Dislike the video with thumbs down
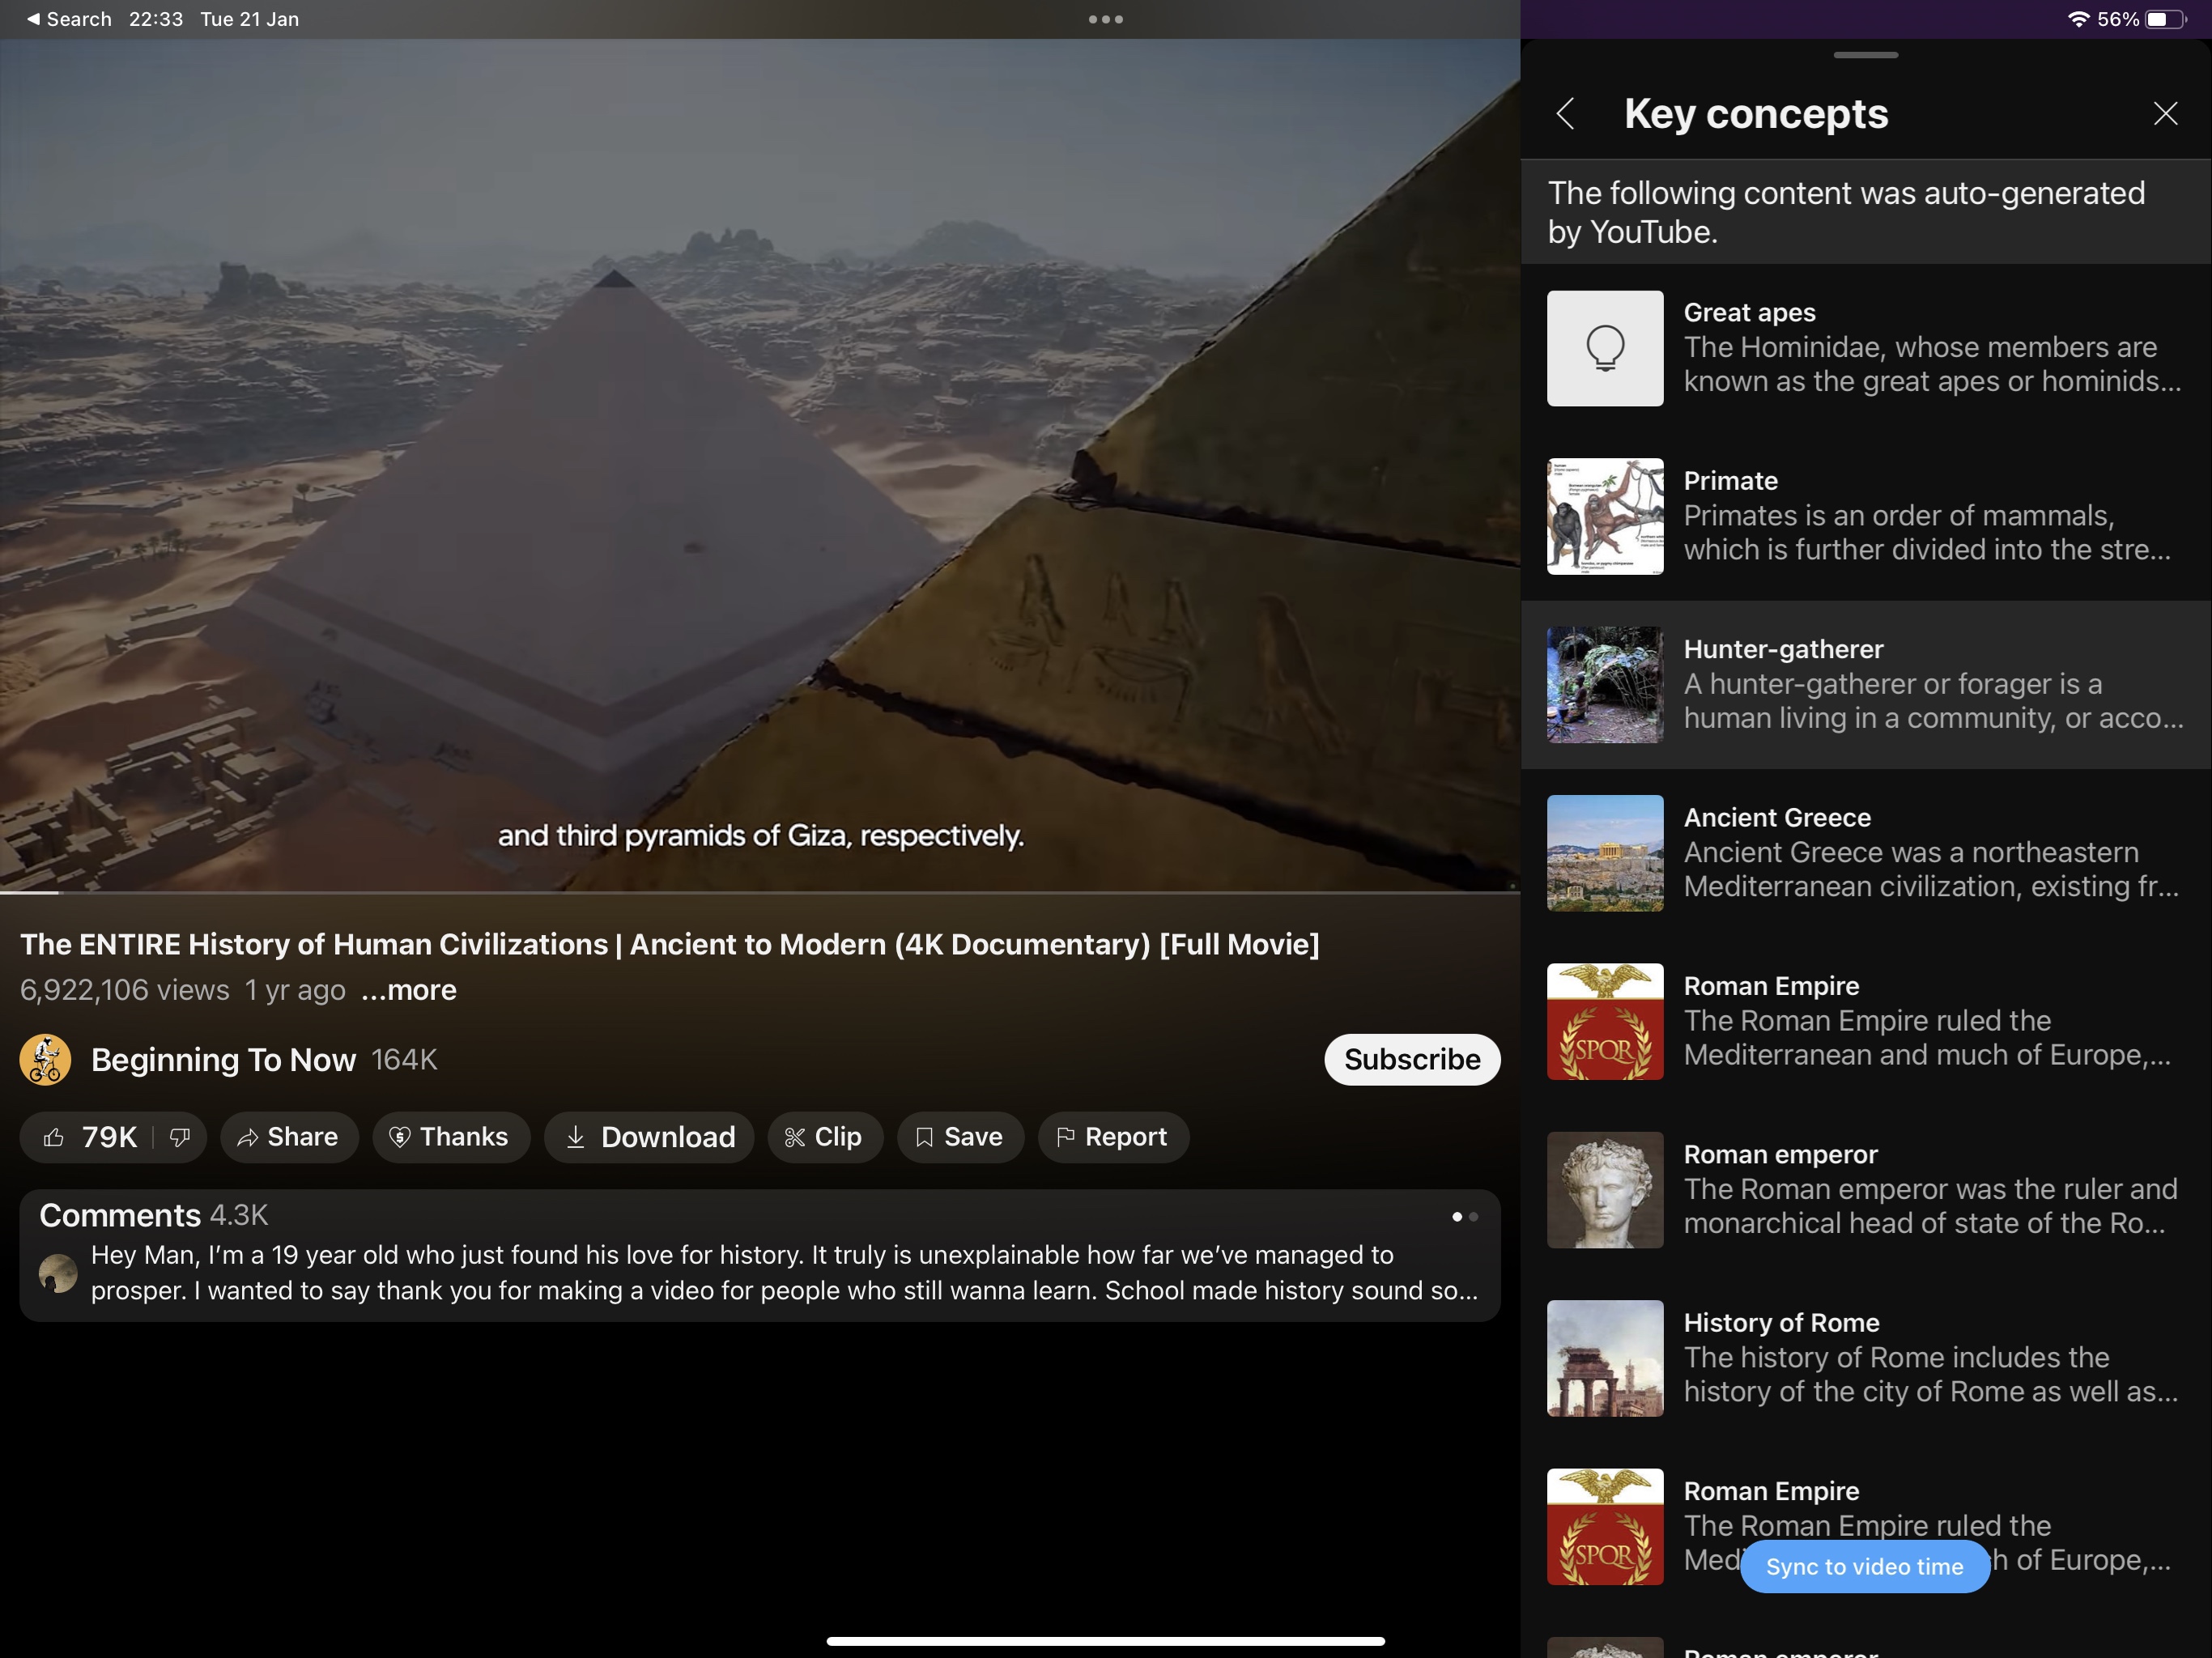The height and width of the screenshot is (1658, 2212). 180,1137
